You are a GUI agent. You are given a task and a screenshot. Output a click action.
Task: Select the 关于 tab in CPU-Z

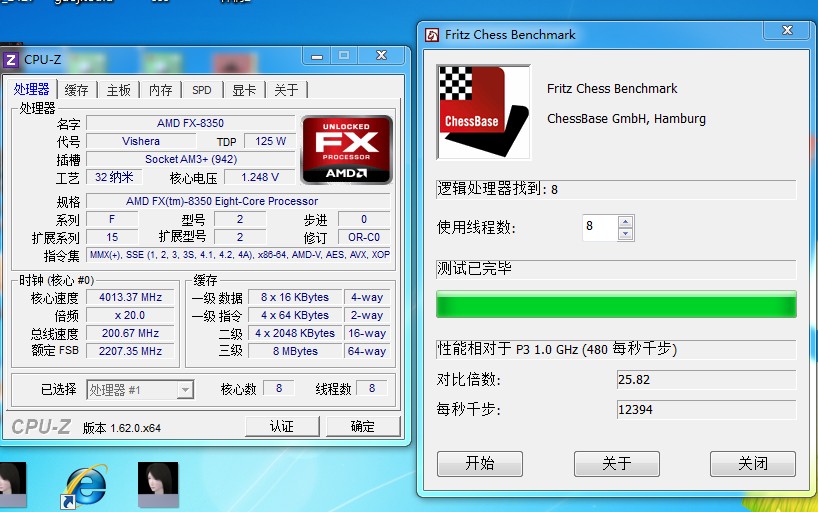(286, 90)
